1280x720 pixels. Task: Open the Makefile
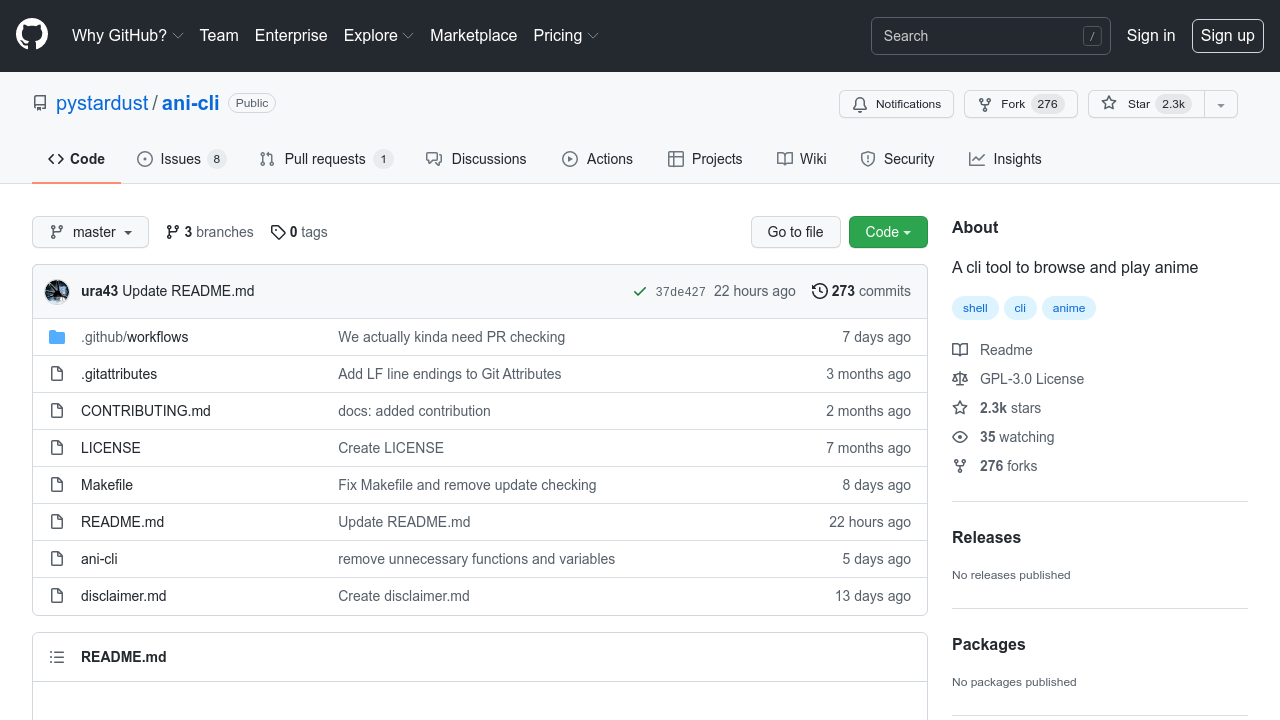pos(107,485)
